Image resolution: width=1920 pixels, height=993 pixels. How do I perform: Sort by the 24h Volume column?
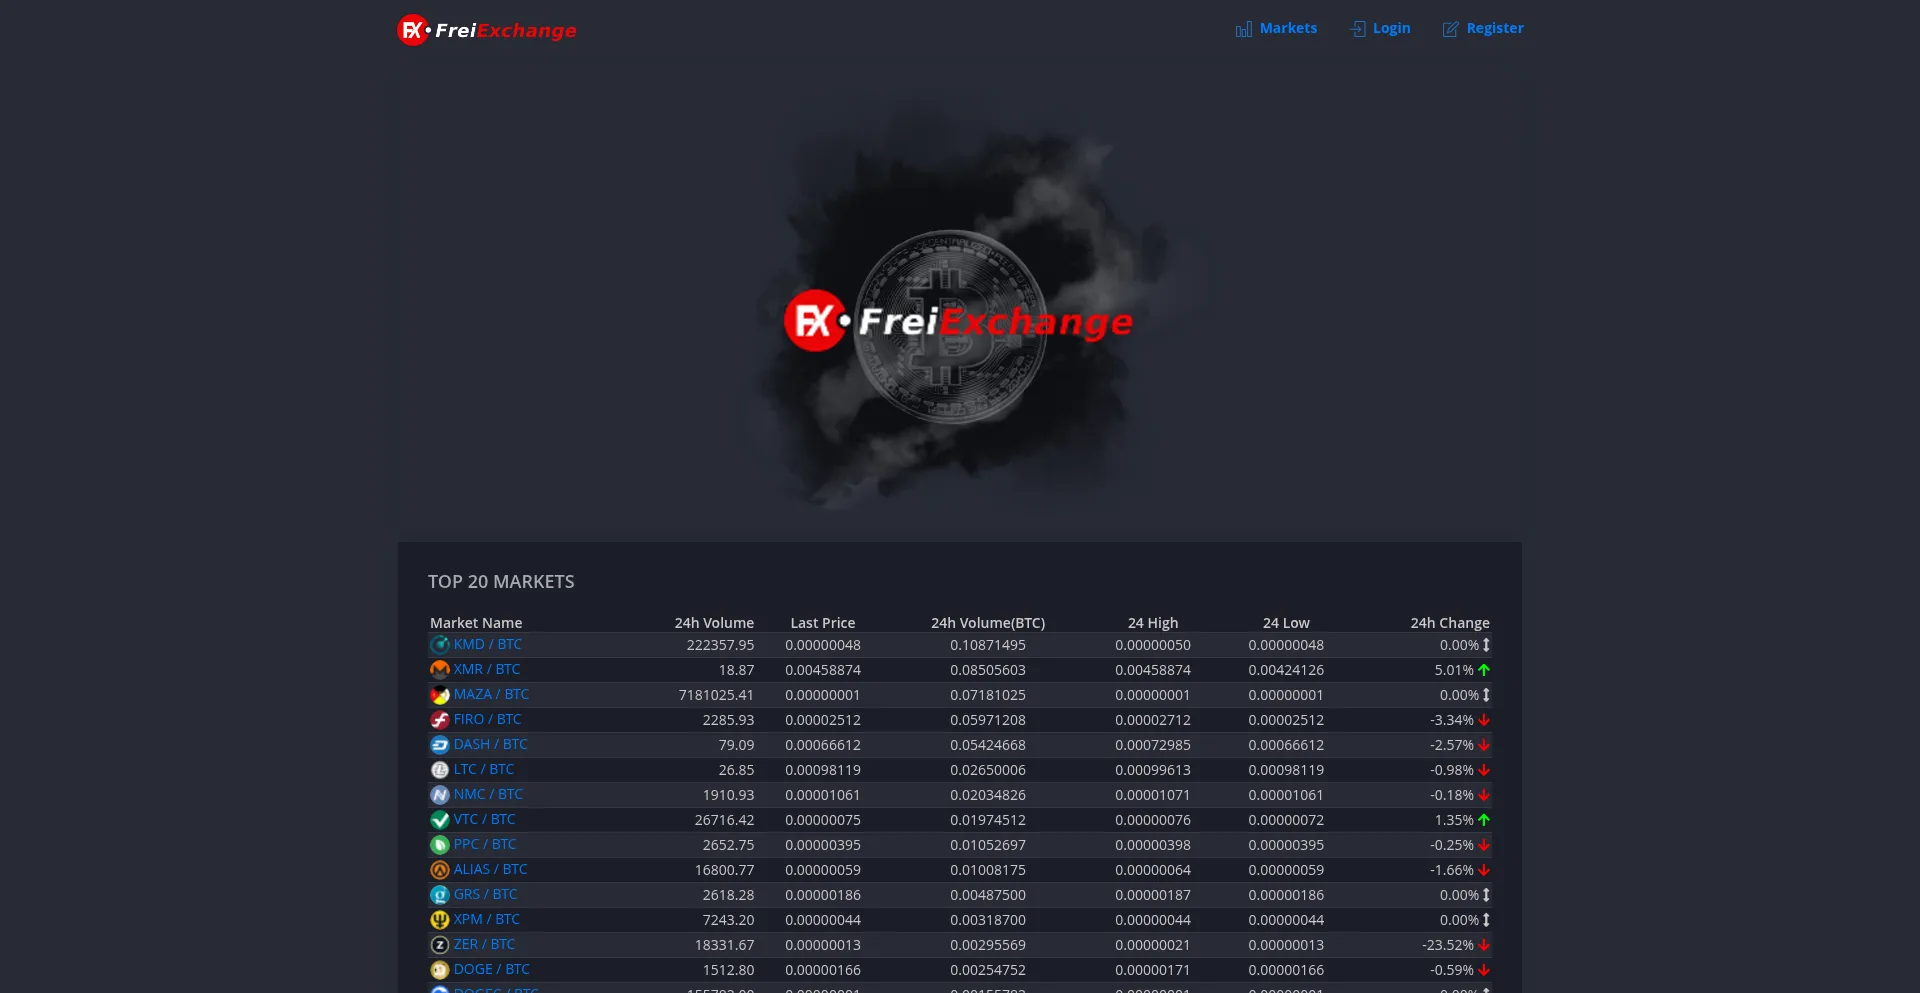click(713, 622)
